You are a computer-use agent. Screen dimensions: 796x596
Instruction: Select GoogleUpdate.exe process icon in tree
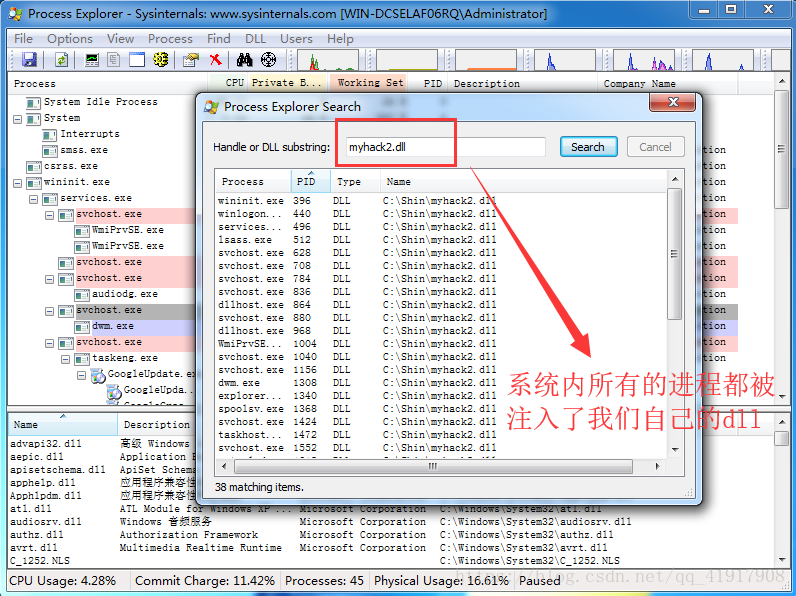(x=98, y=376)
